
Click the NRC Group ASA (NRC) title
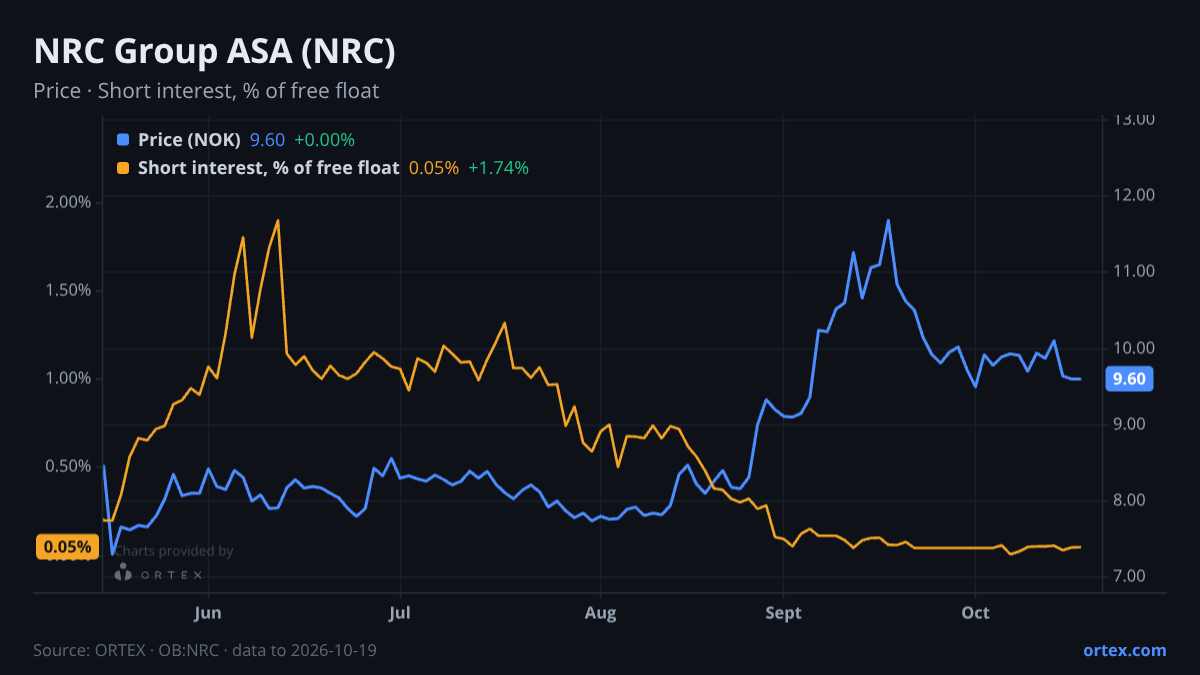coord(214,52)
